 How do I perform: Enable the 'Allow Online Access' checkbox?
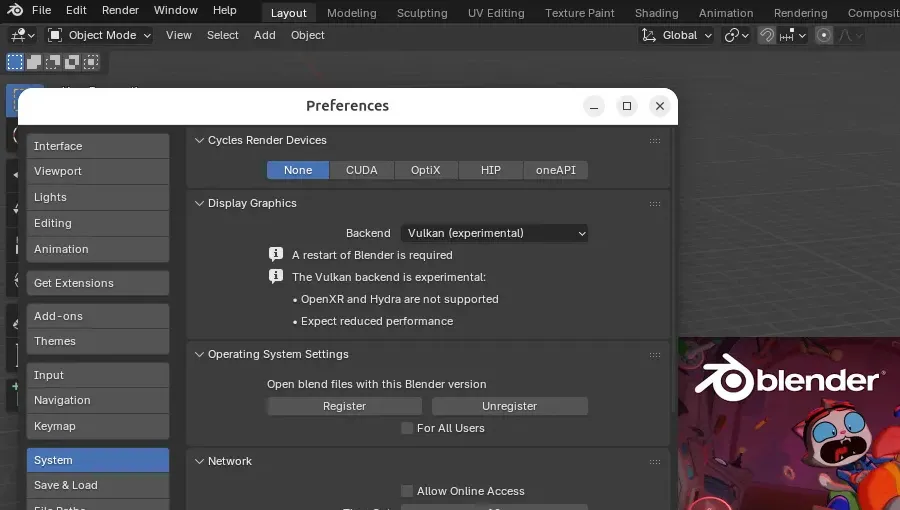tap(407, 491)
